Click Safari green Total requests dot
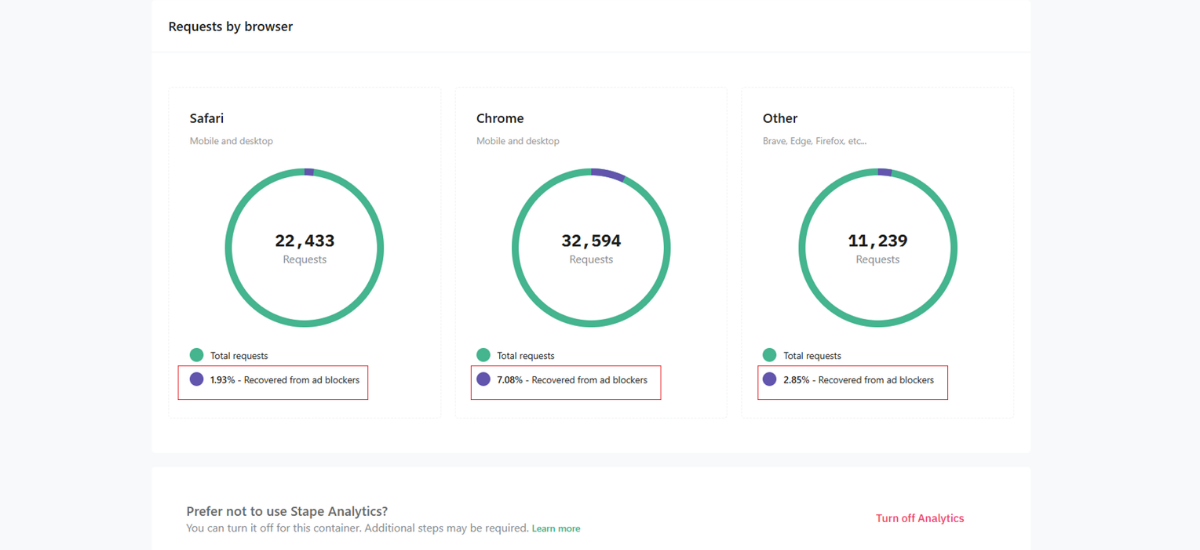 coord(197,355)
